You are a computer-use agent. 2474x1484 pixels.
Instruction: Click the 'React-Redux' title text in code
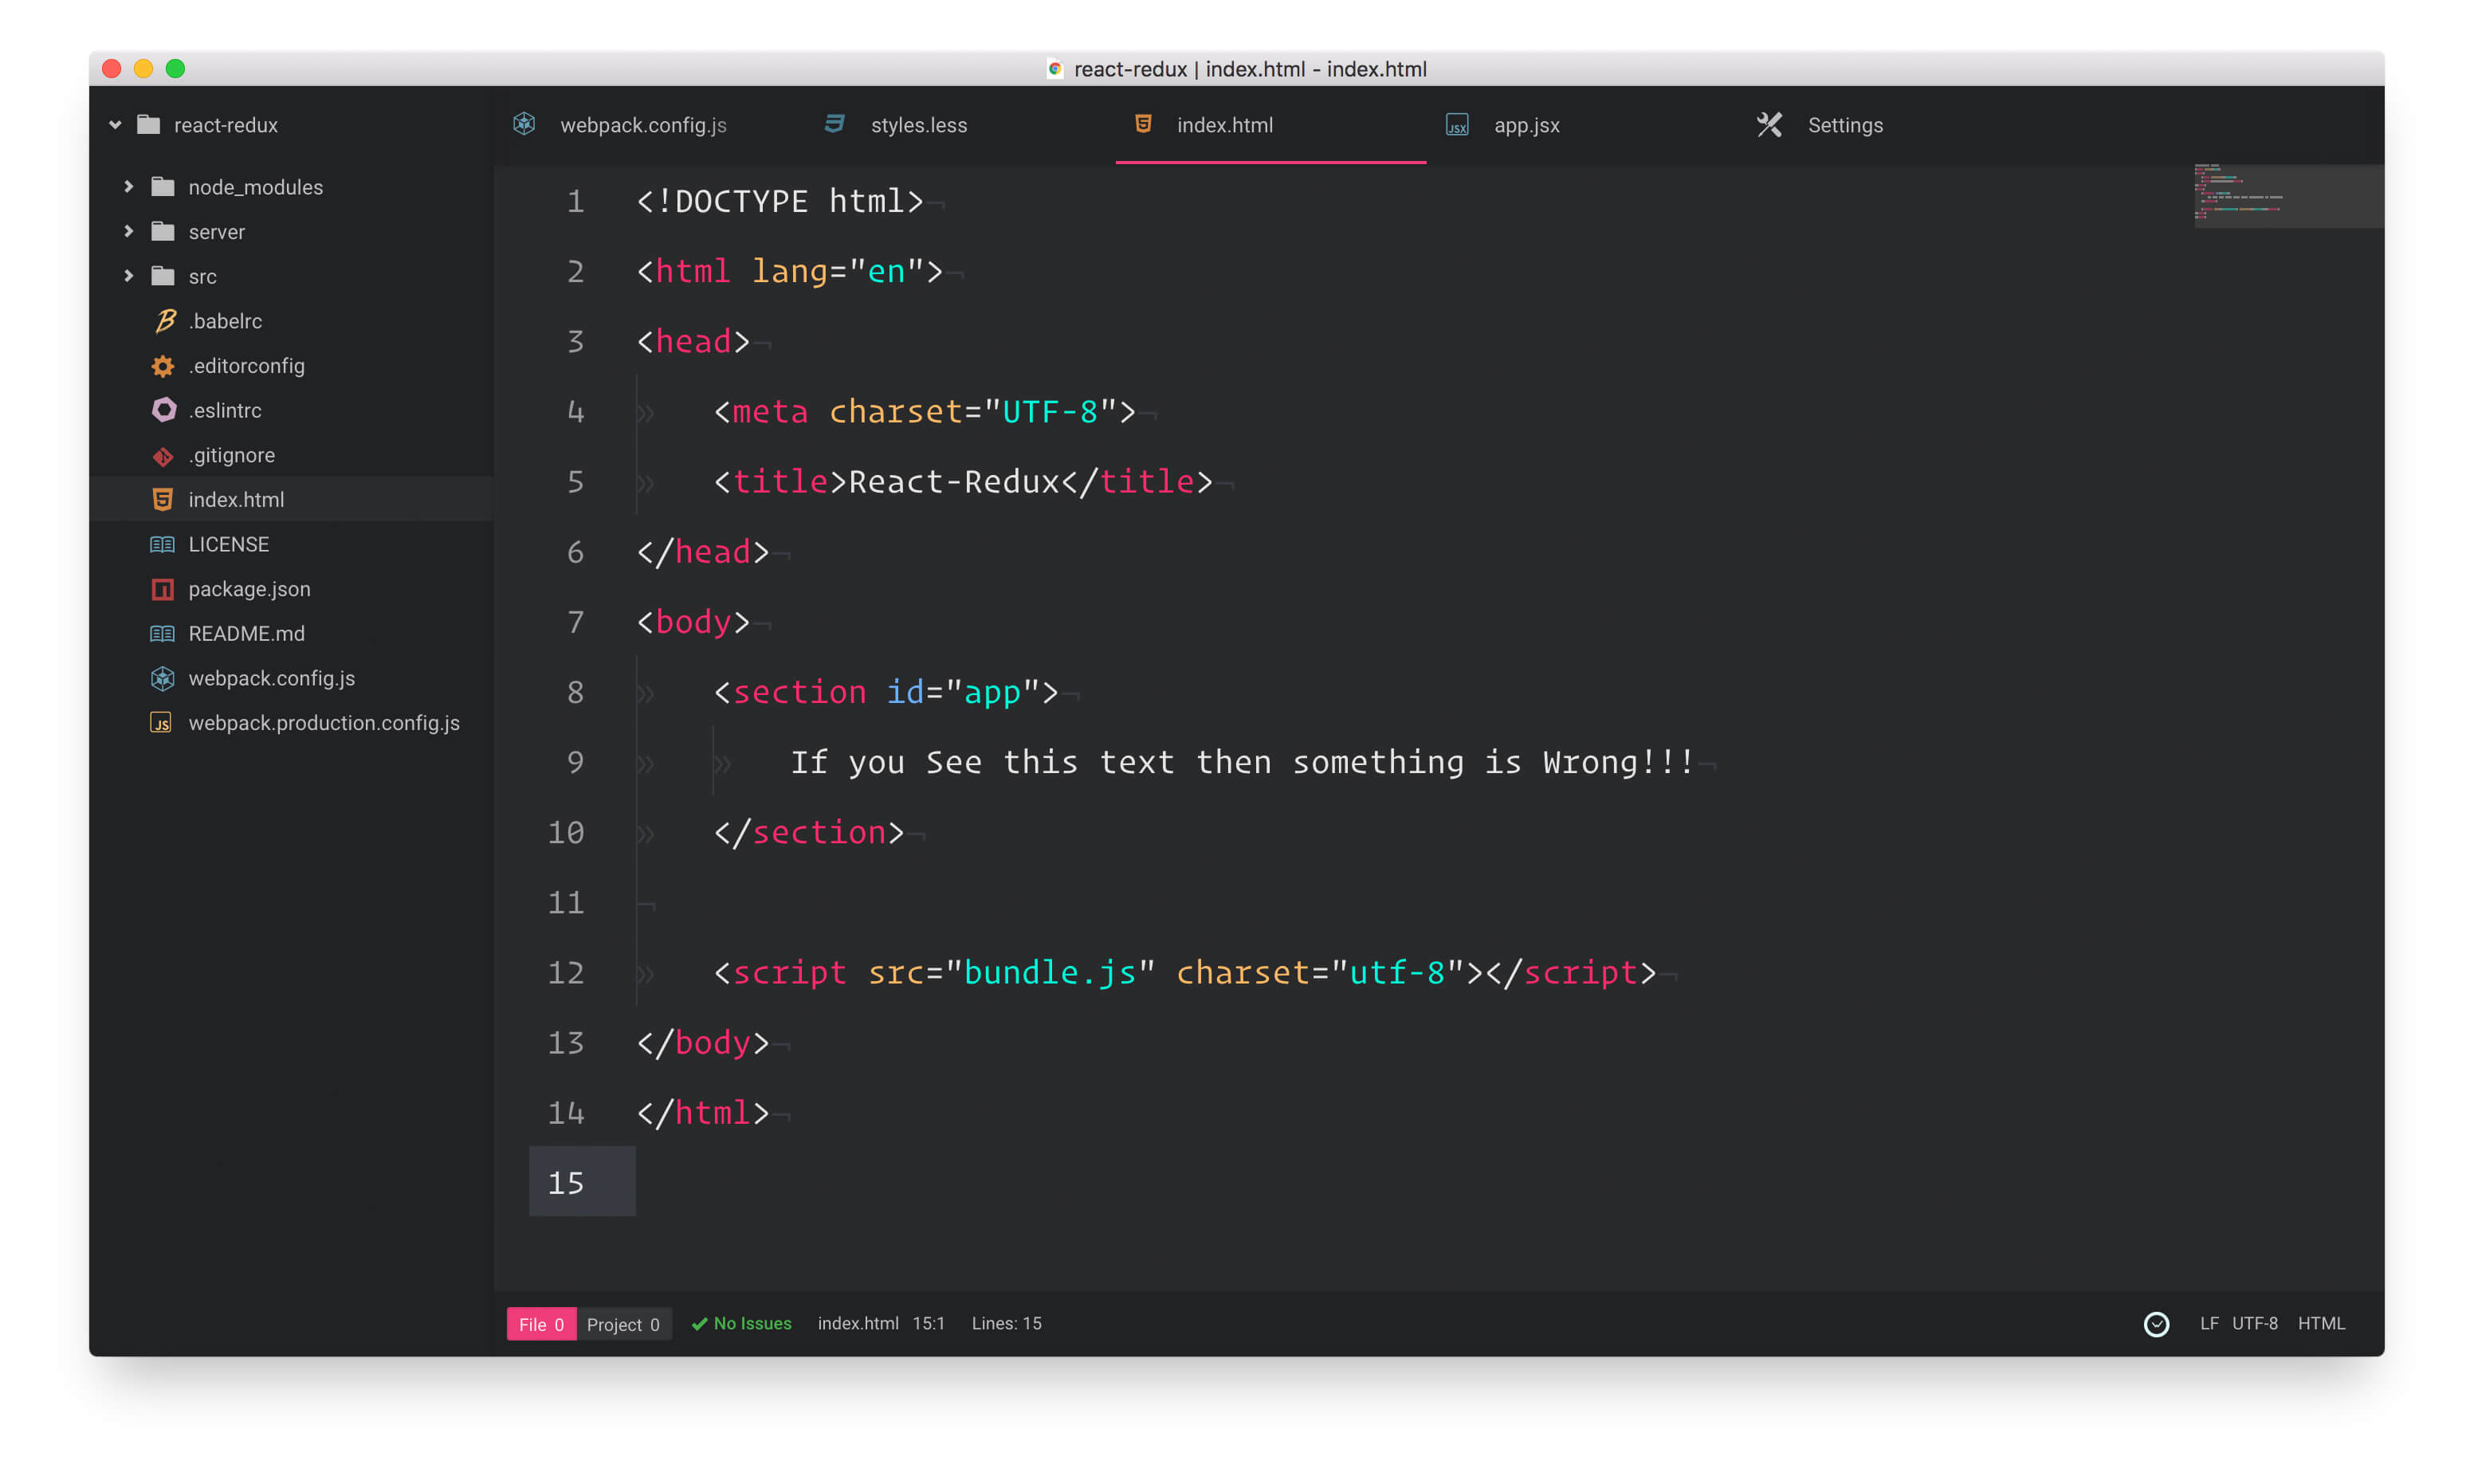point(953,482)
